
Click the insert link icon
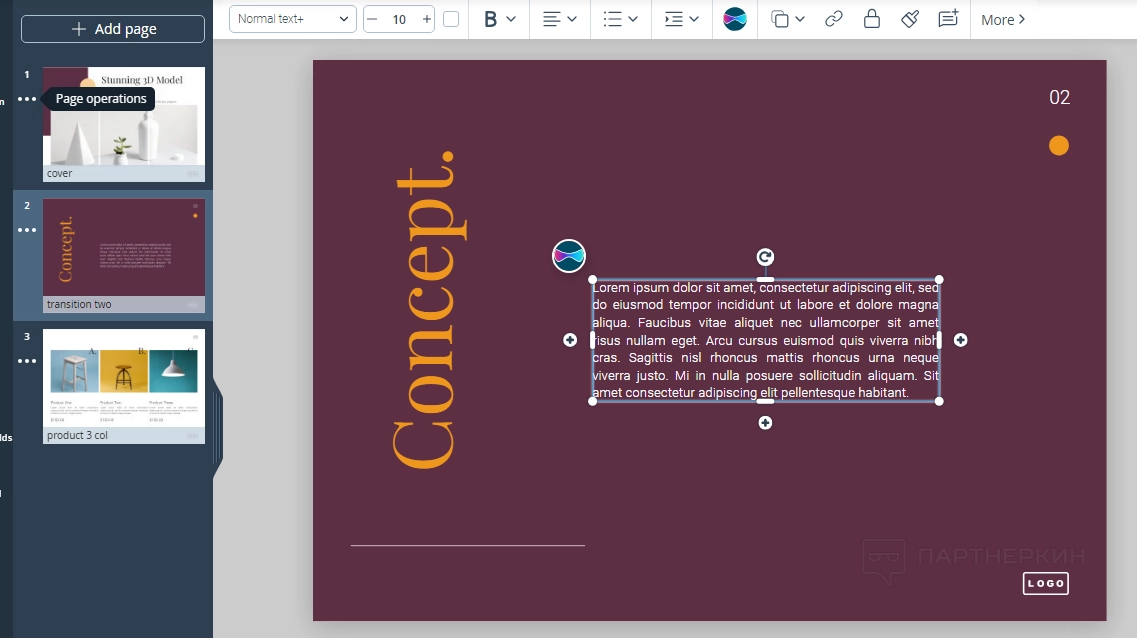click(834, 19)
